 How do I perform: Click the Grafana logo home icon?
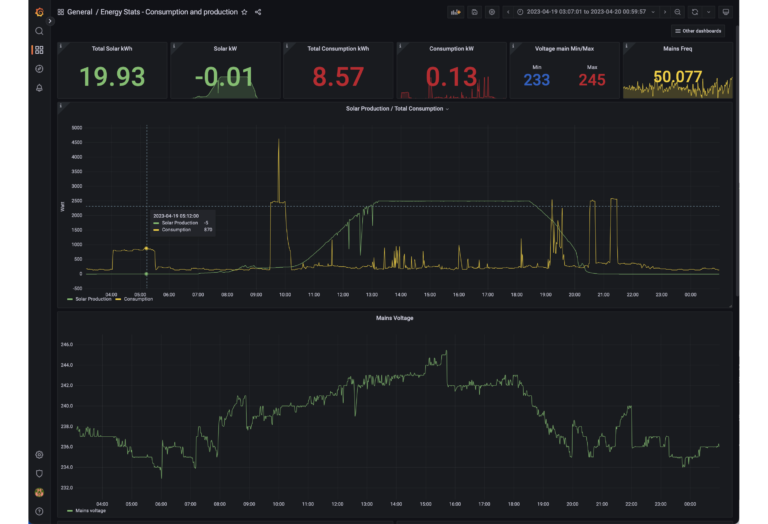click(39, 12)
